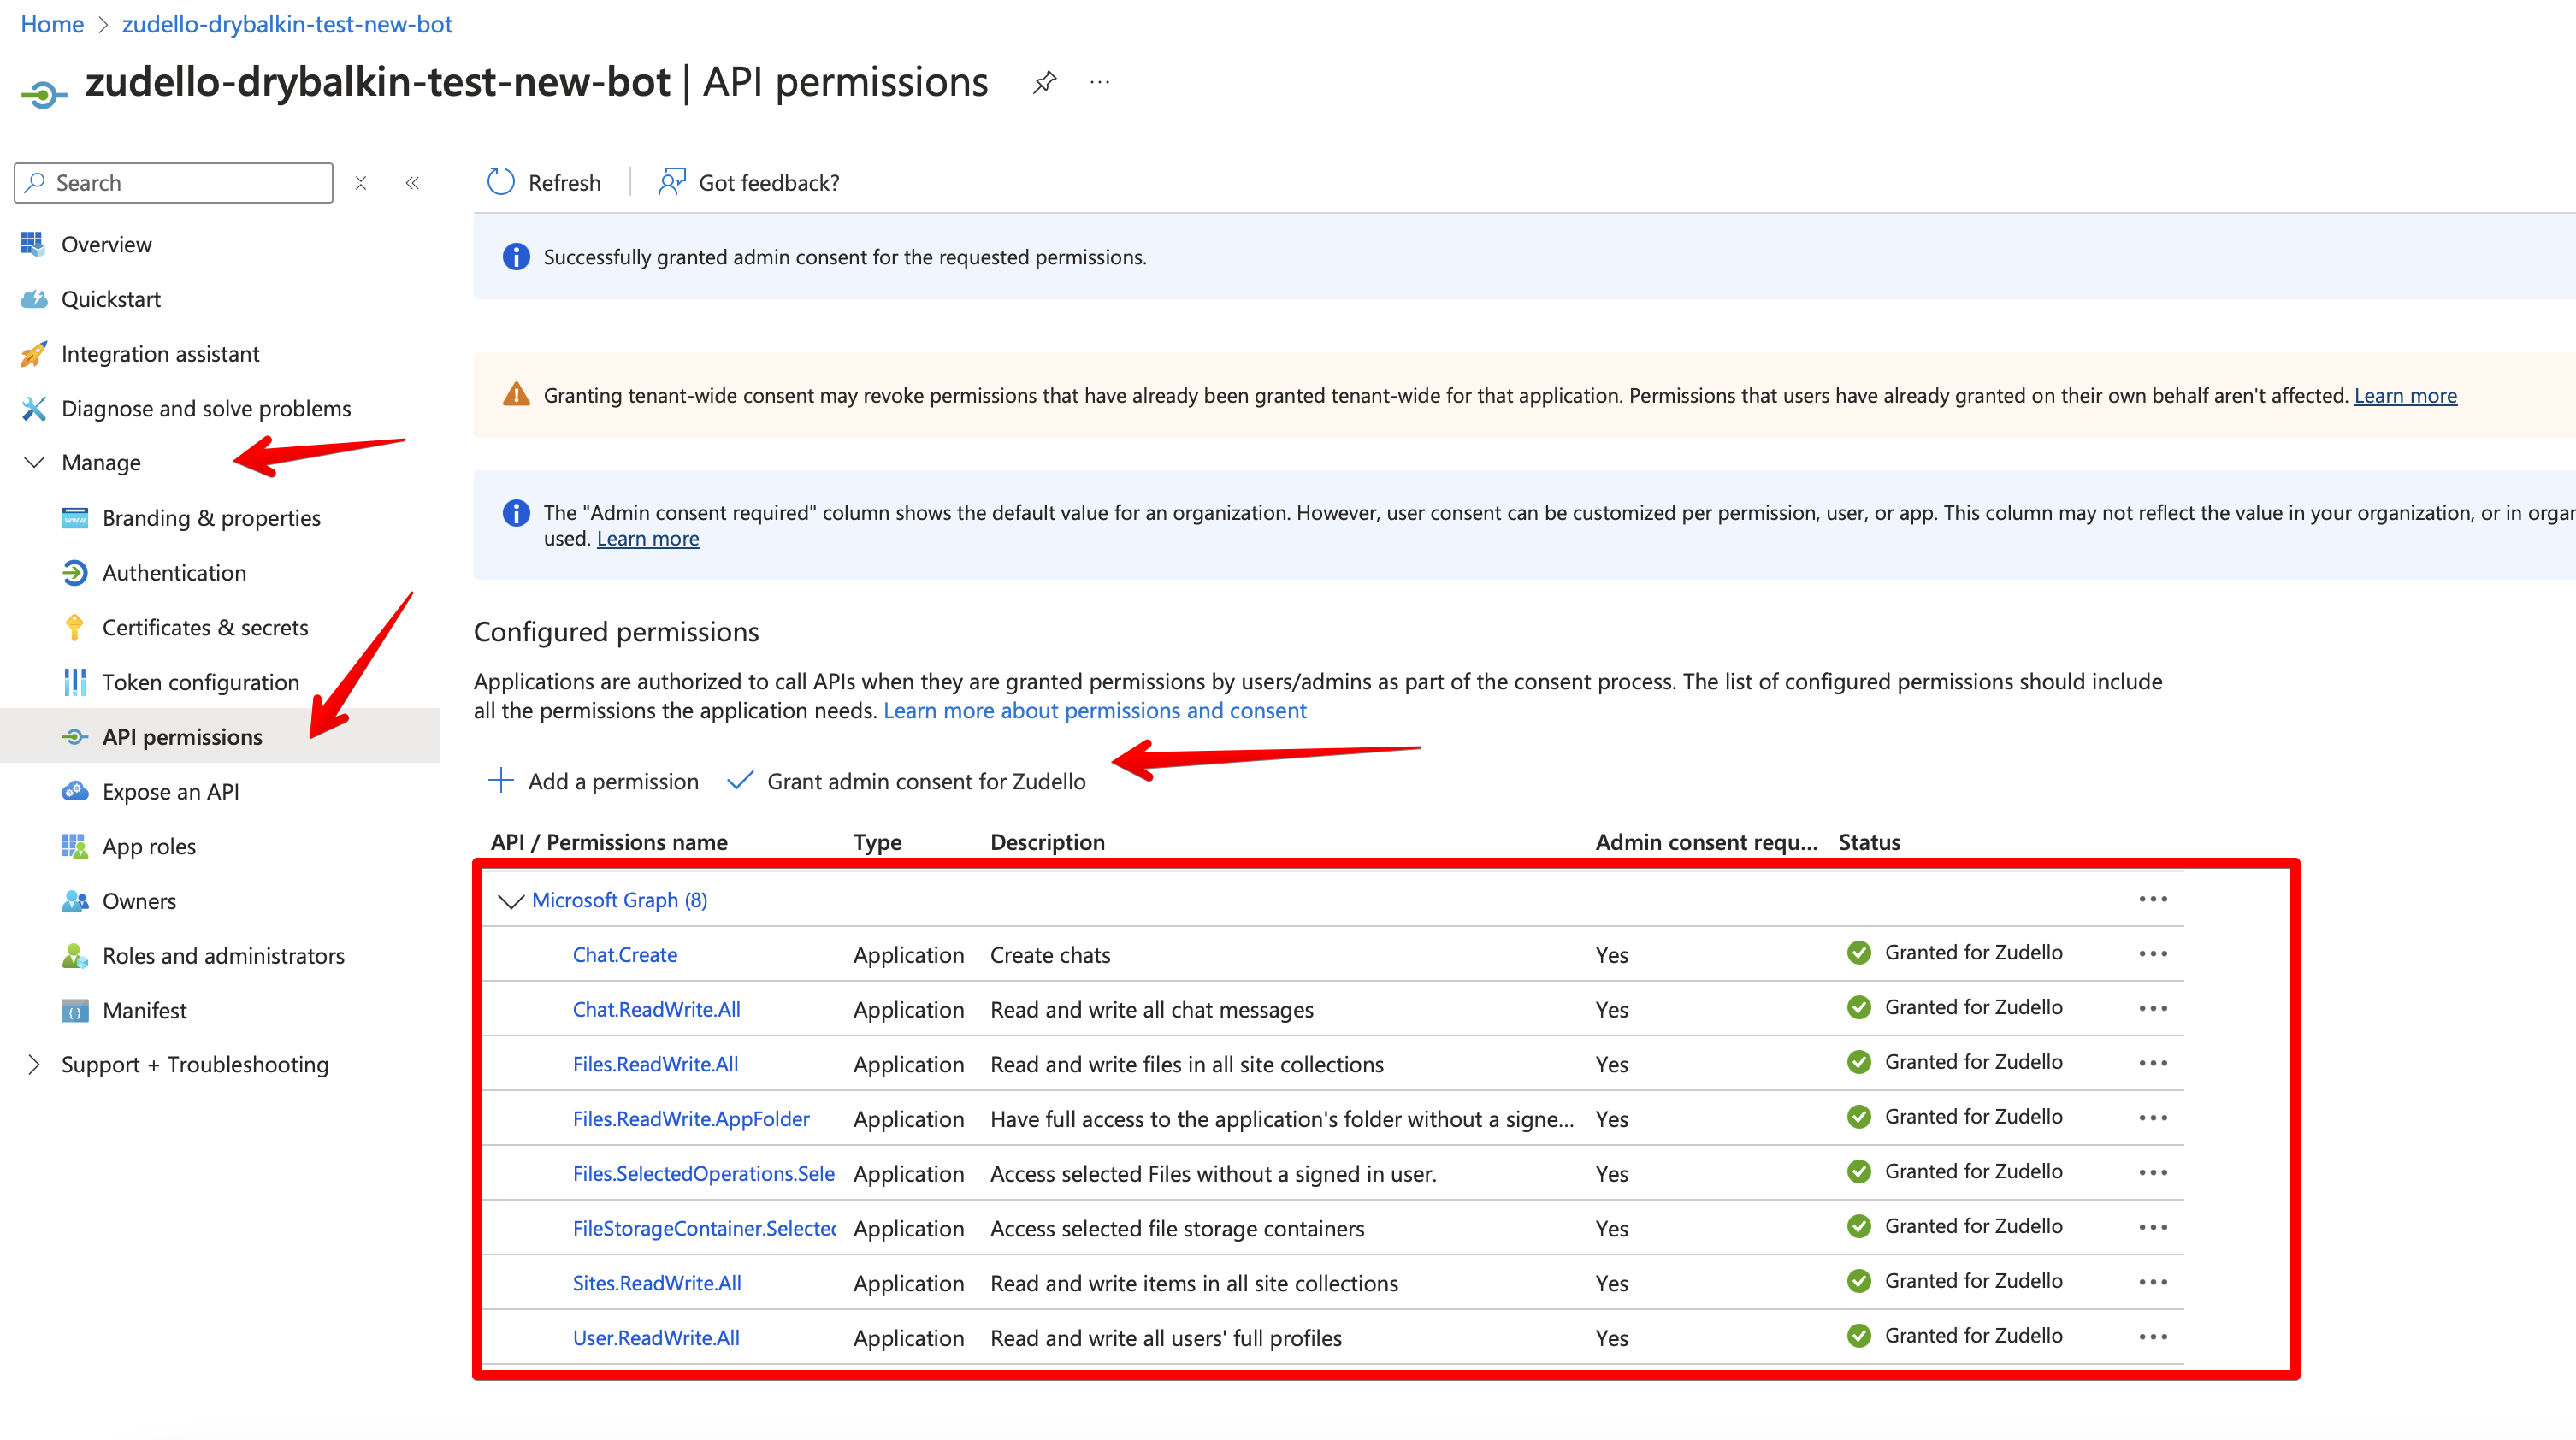Pin the API permissions page
The image size is (2576, 1440).
pyautogui.click(x=1044, y=82)
